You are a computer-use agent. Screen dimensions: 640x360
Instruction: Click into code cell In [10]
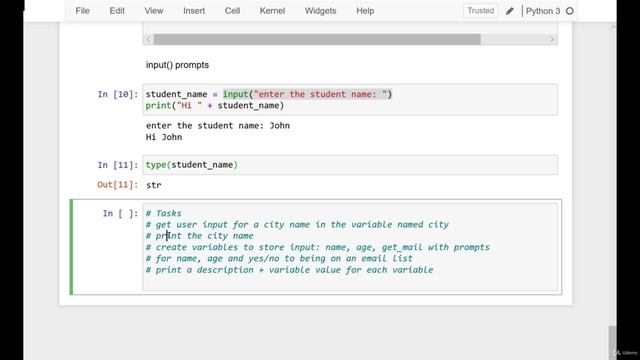click(350, 100)
